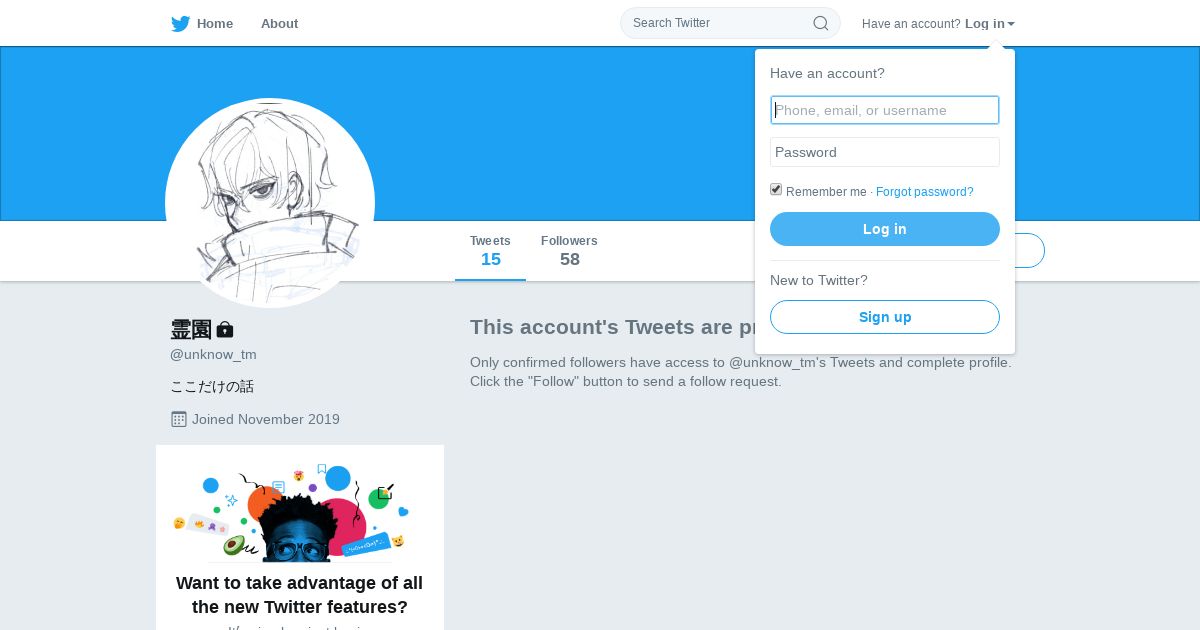Select the Followers tab showing 58

point(569,251)
